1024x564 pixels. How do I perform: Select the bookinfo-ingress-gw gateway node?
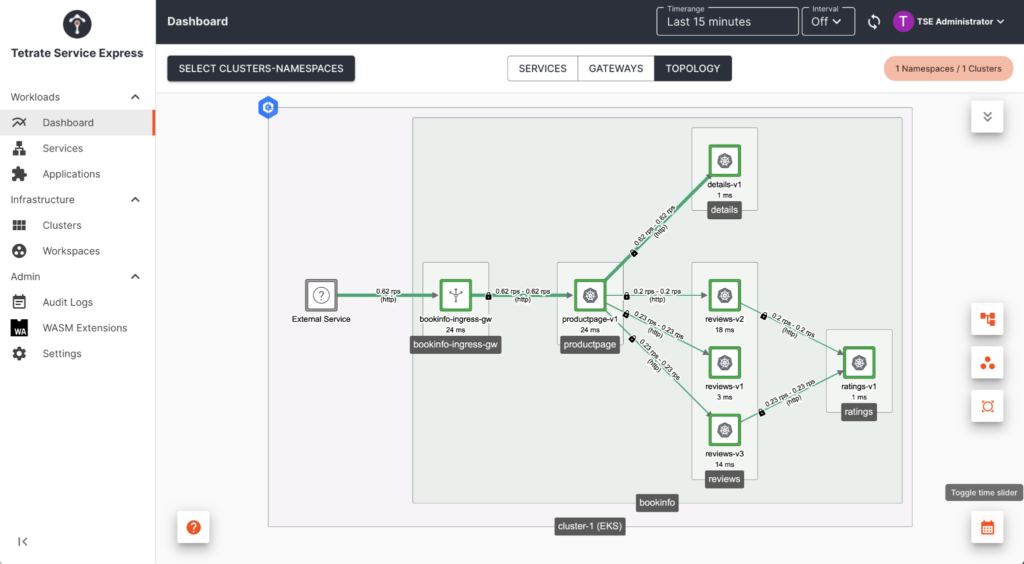point(455,295)
